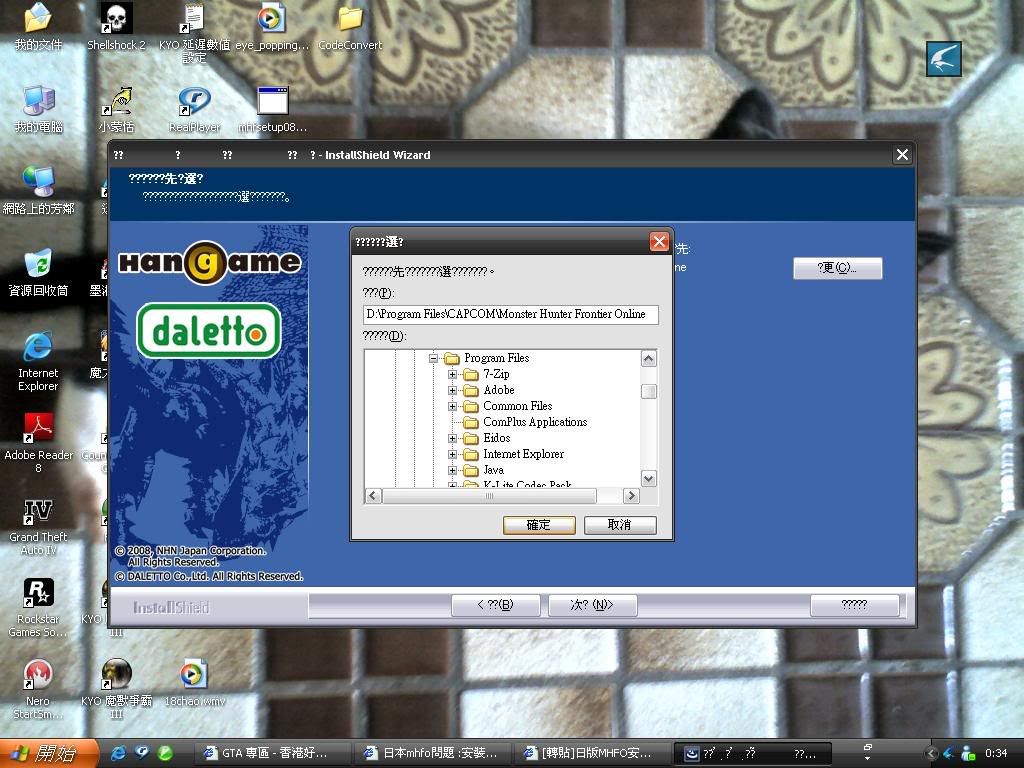The image size is (1024, 768).
Task: Click the bird logo icon on desktop
Action: (x=944, y=59)
